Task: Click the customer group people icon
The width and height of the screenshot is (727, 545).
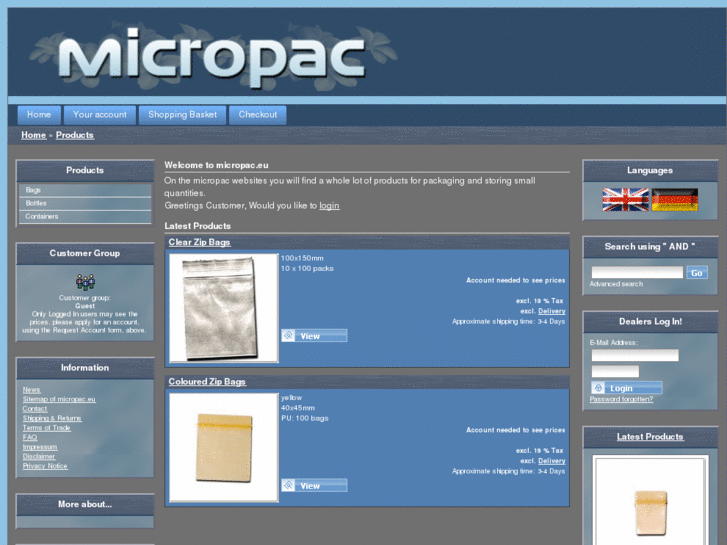Action: [85, 282]
